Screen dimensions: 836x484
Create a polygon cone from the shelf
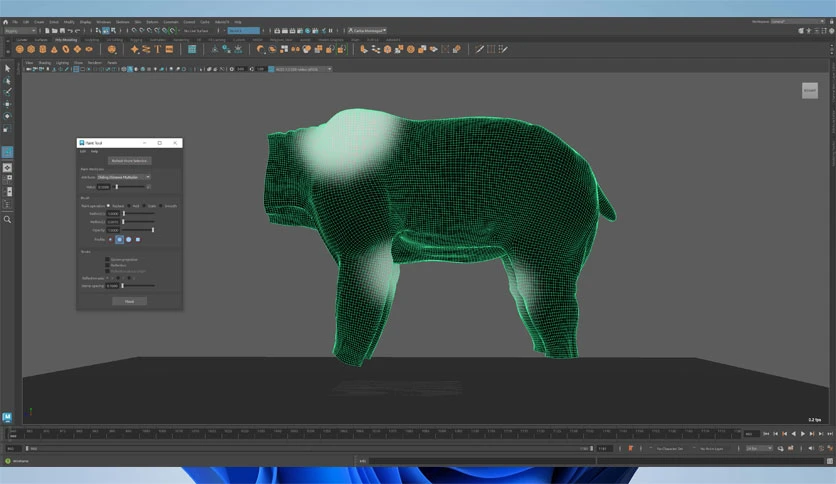pyautogui.click(x=54, y=49)
